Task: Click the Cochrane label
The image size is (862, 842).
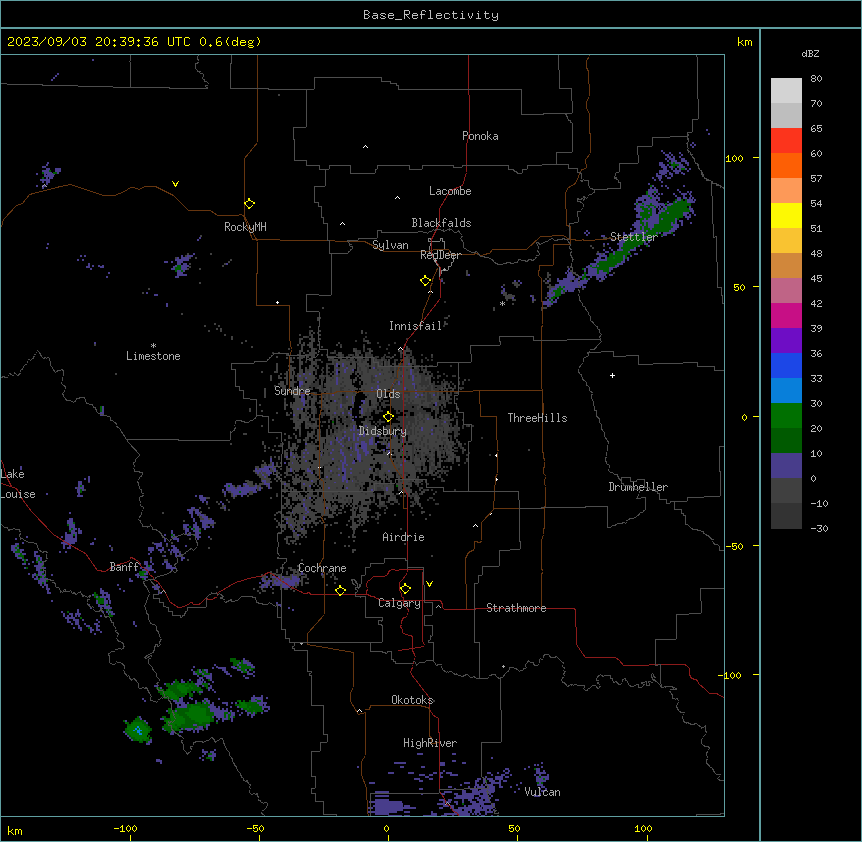Action: pos(322,568)
